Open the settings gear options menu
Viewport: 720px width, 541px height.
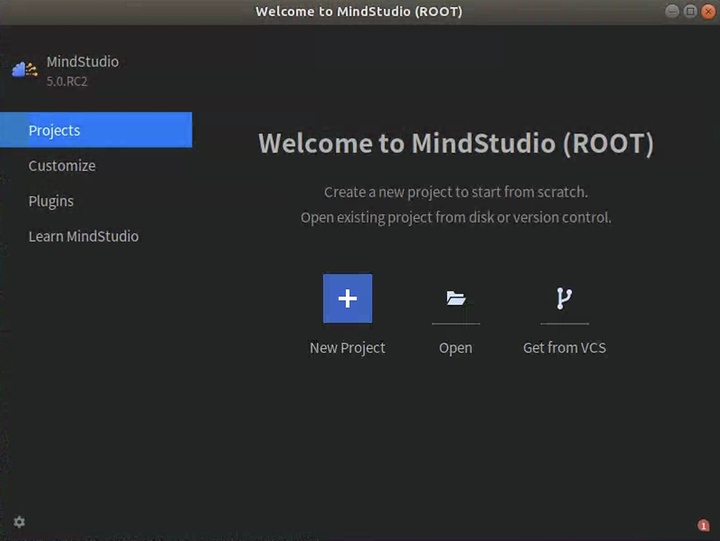pyautogui.click(x=19, y=522)
